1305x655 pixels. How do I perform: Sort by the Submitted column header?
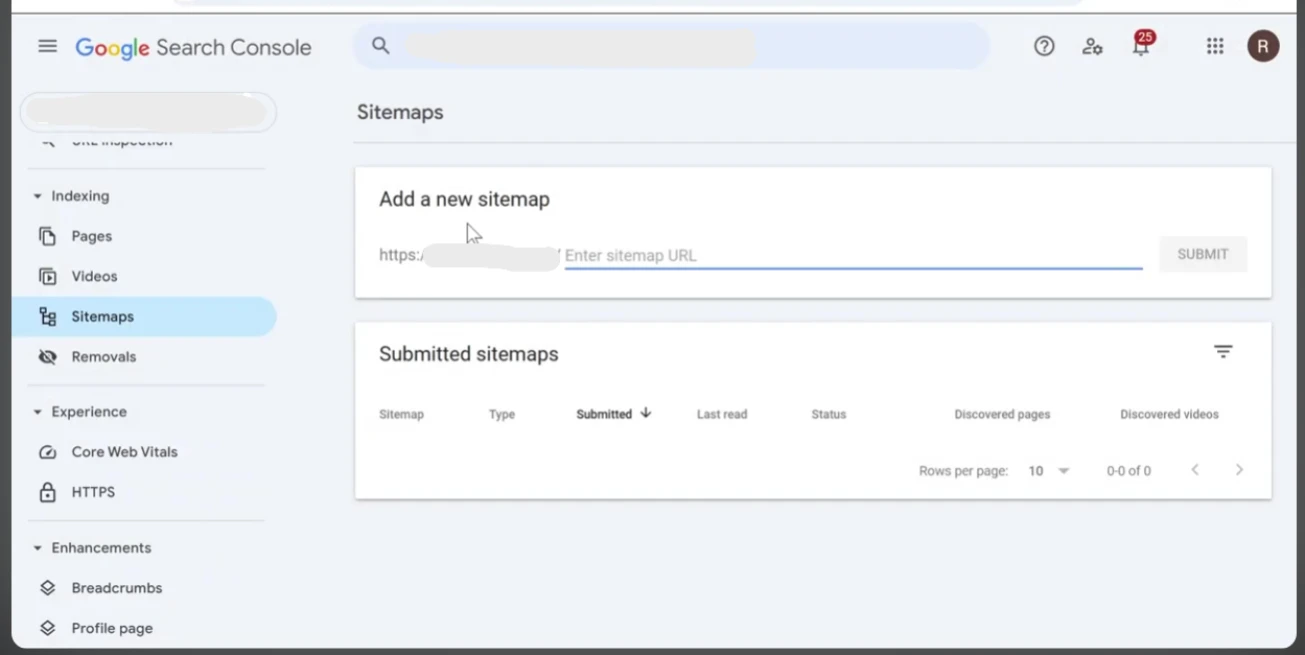click(605, 414)
